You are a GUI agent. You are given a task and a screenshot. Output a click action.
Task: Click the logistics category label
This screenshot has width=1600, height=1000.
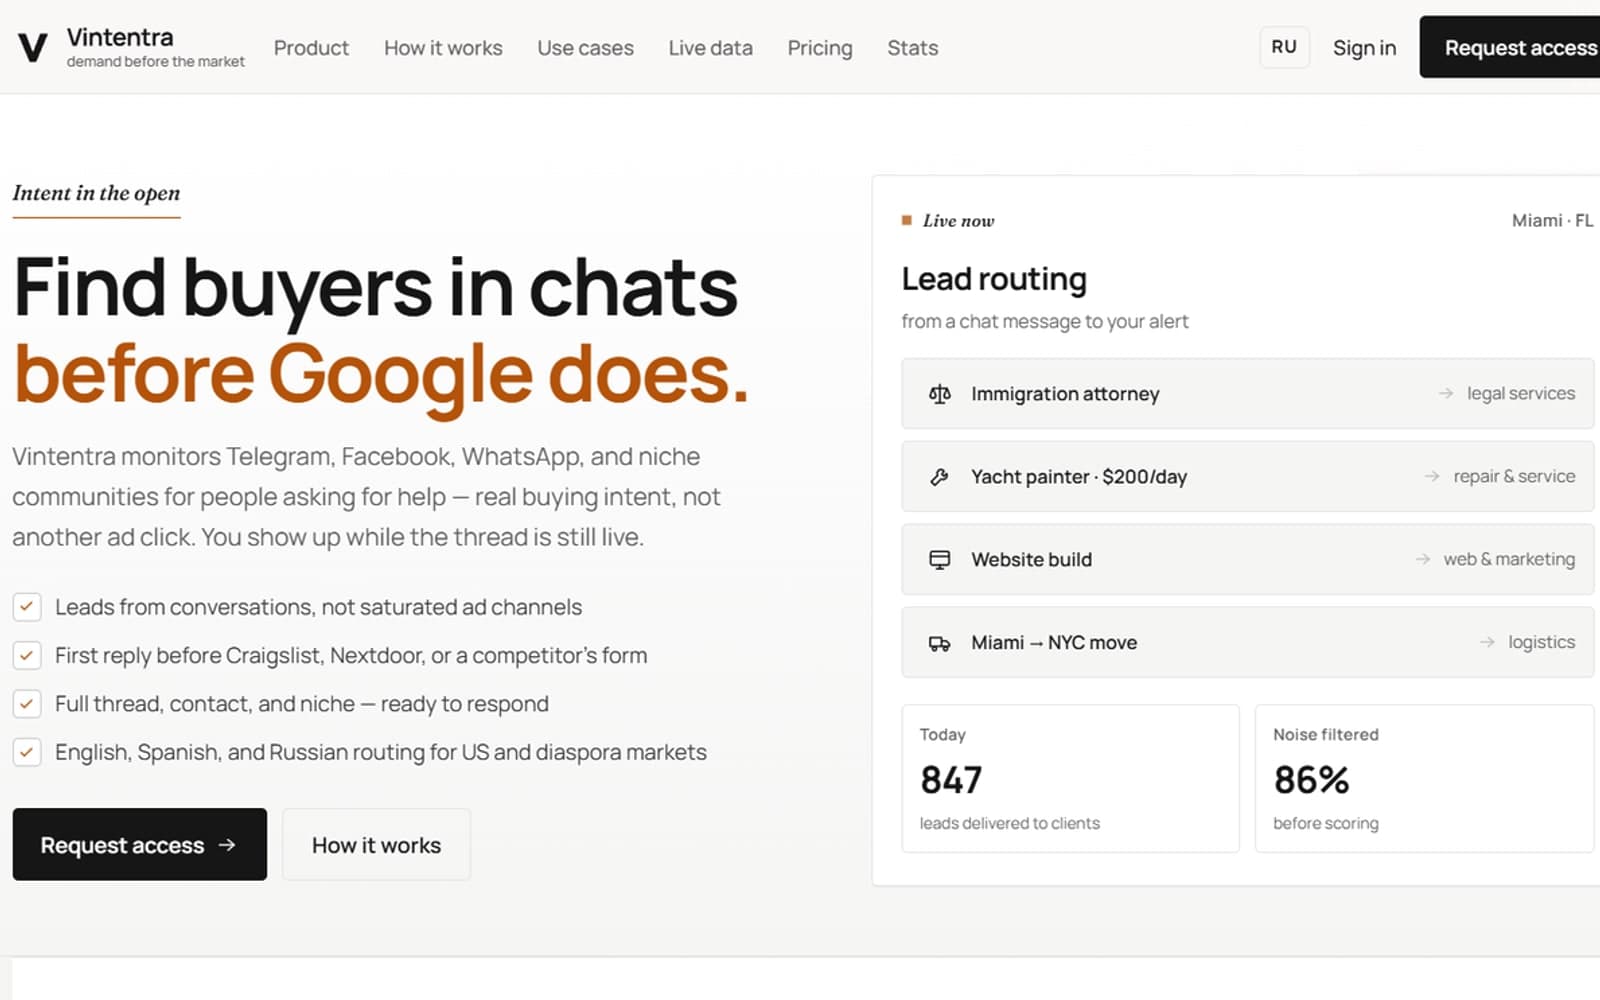tap(1541, 643)
